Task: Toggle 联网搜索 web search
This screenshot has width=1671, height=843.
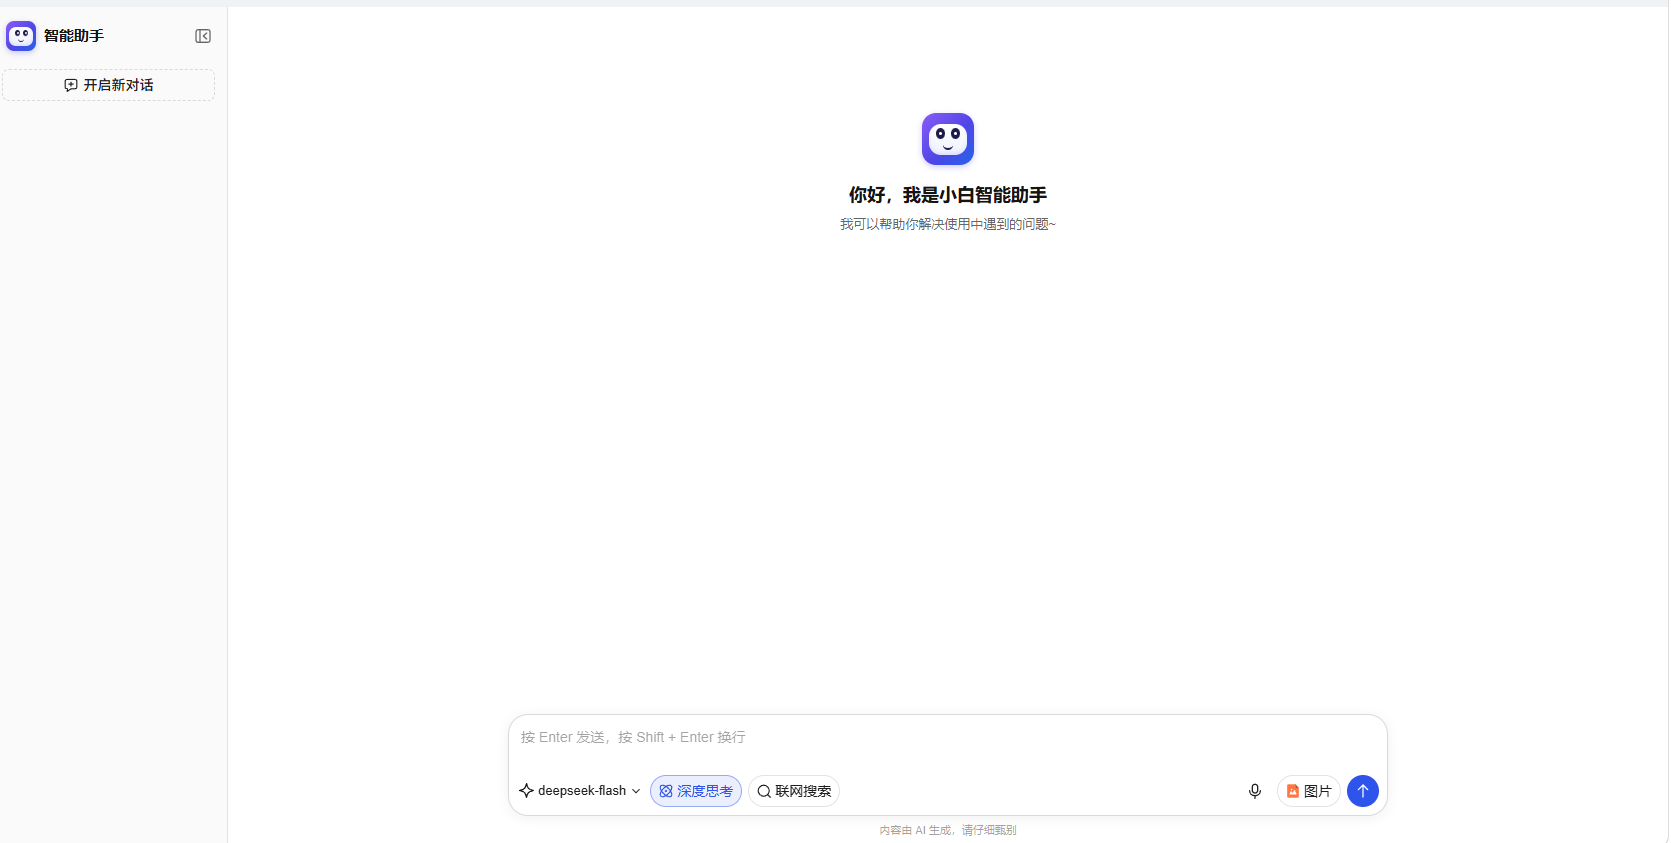Action: [x=794, y=791]
